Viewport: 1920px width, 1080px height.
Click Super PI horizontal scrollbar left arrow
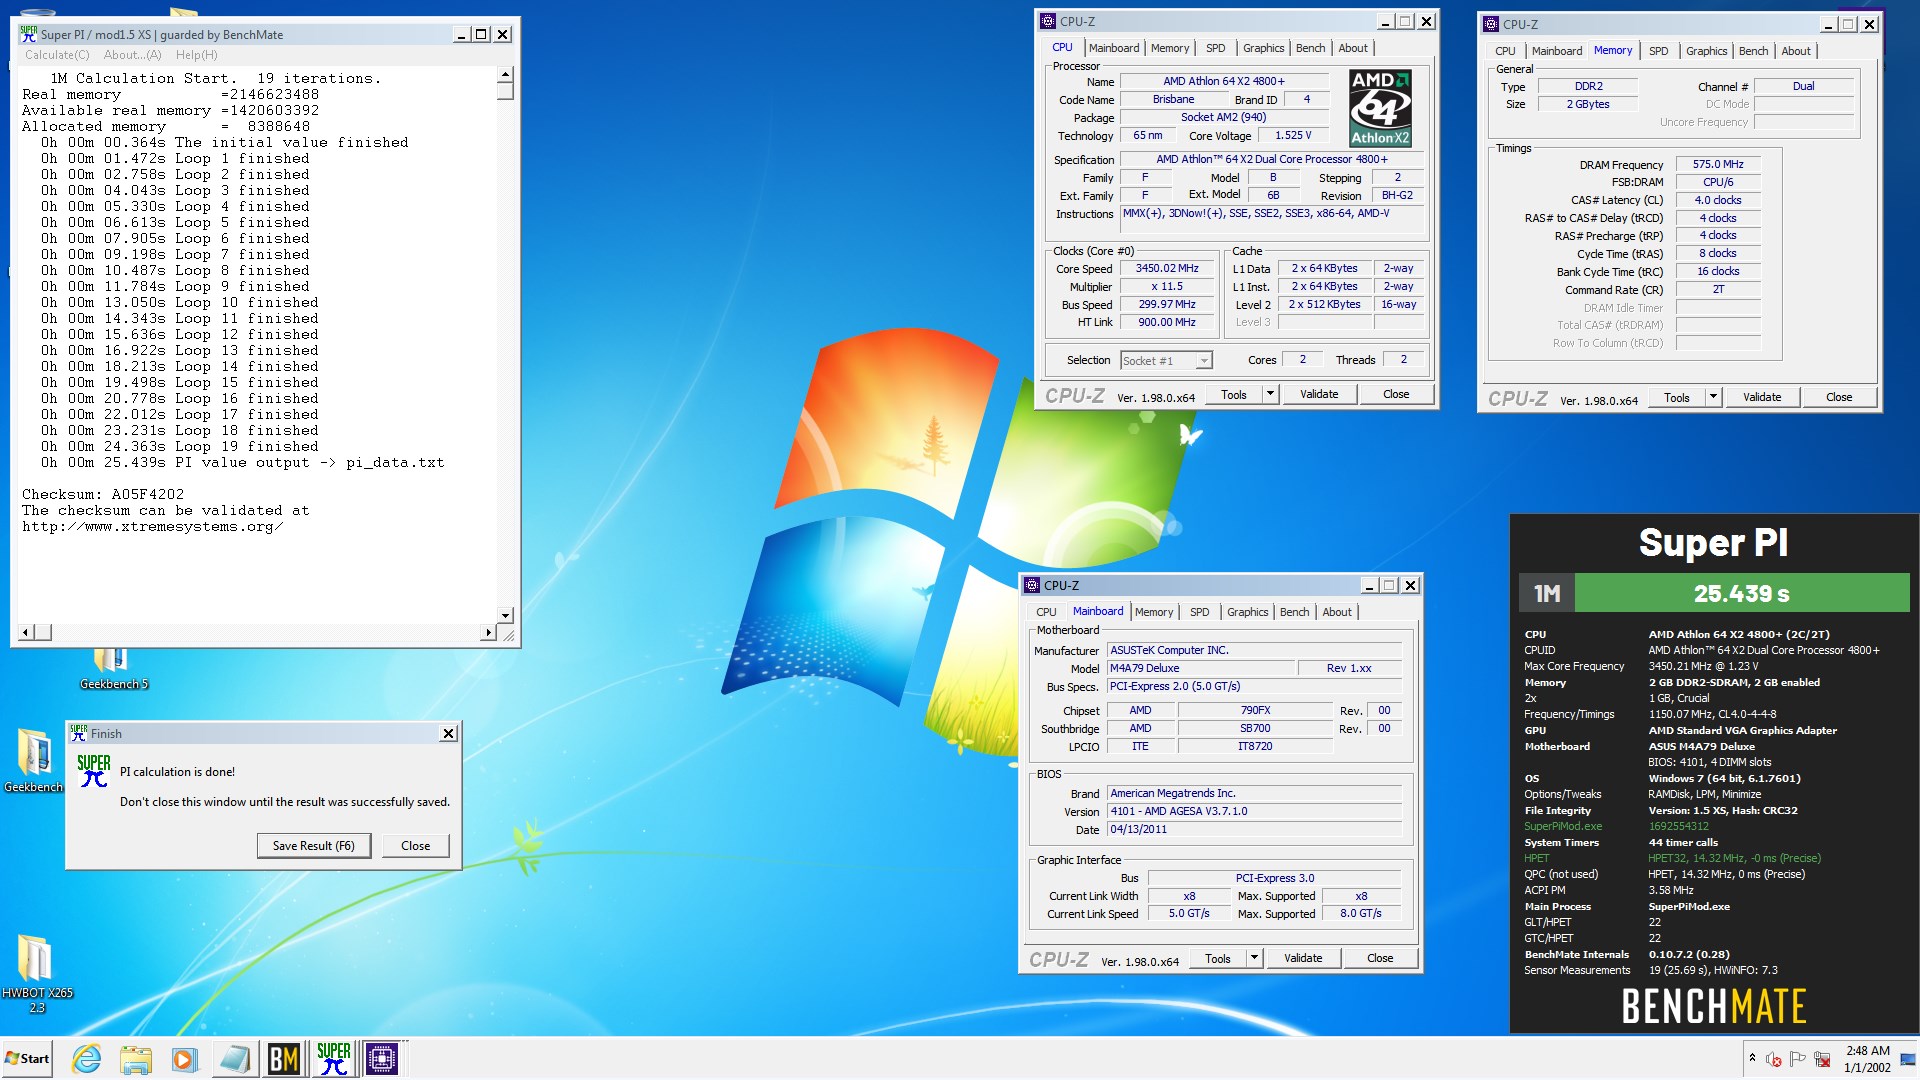27,632
